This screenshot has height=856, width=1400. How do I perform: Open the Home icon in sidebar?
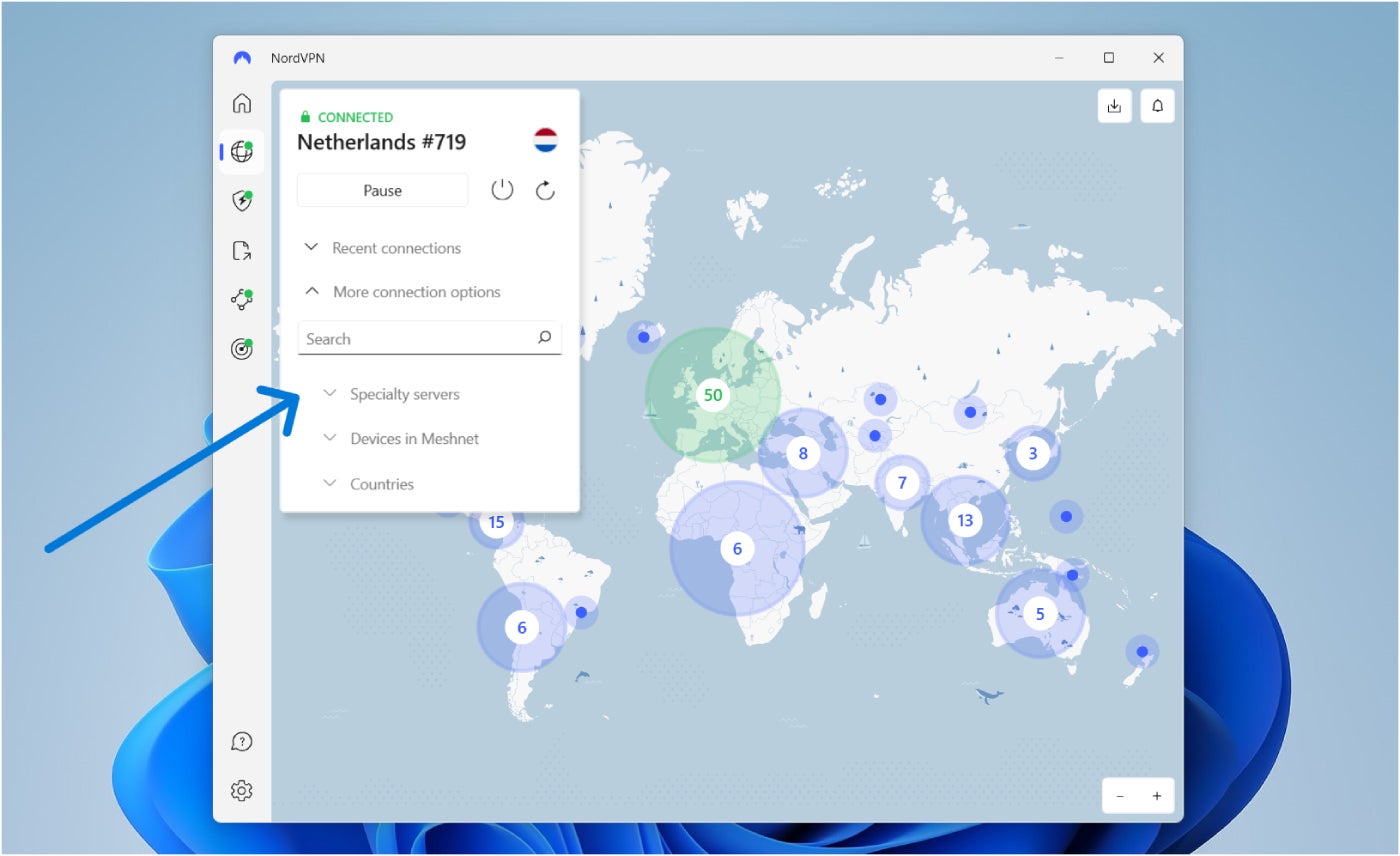point(241,103)
